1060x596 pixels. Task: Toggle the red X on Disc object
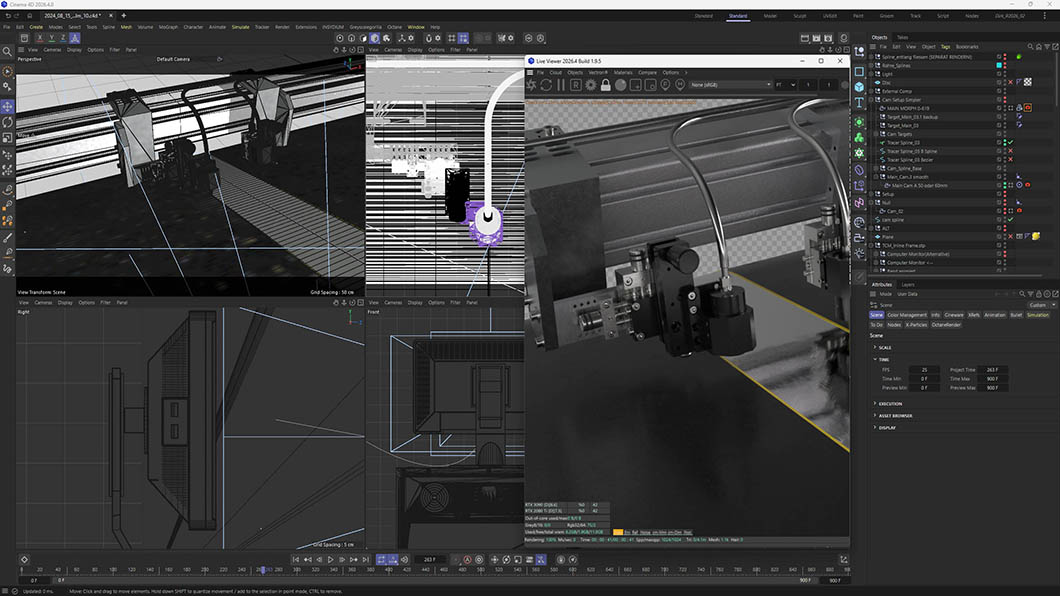(x=1011, y=82)
